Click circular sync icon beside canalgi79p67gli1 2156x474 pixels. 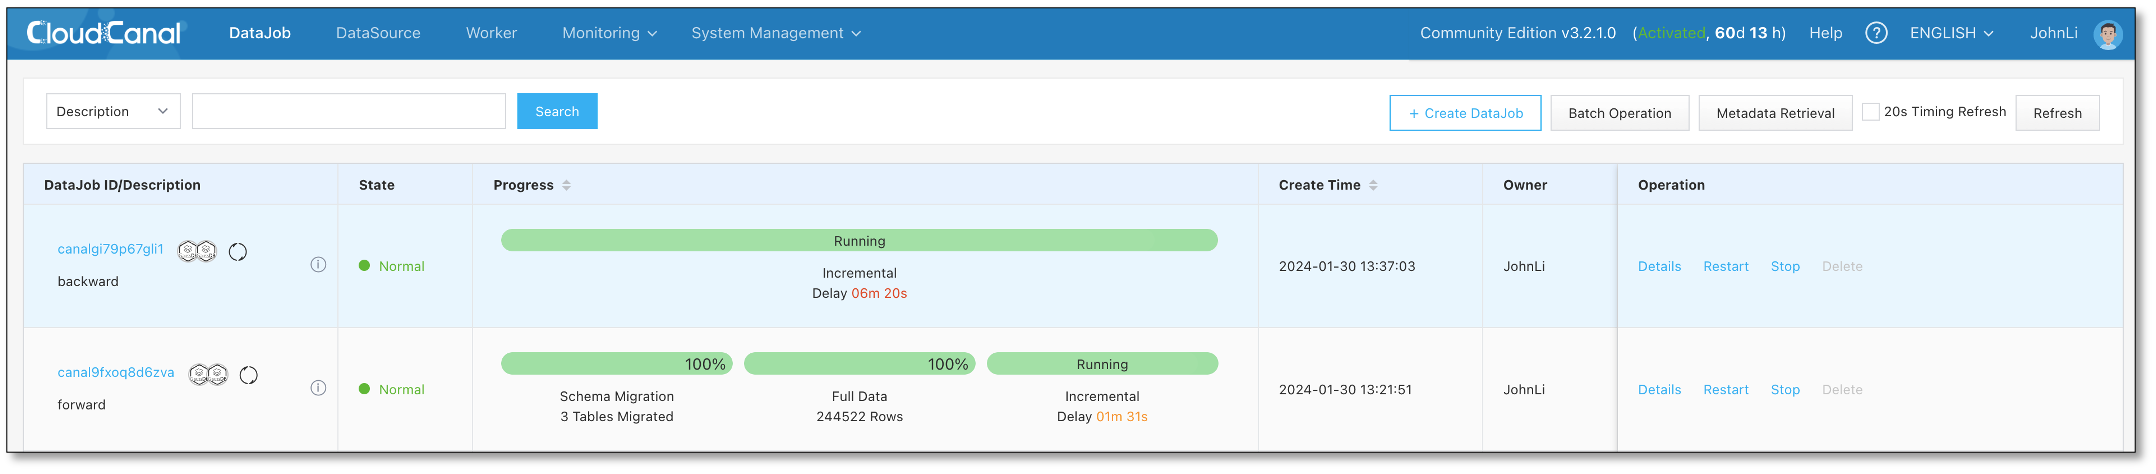click(x=238, y=252)
